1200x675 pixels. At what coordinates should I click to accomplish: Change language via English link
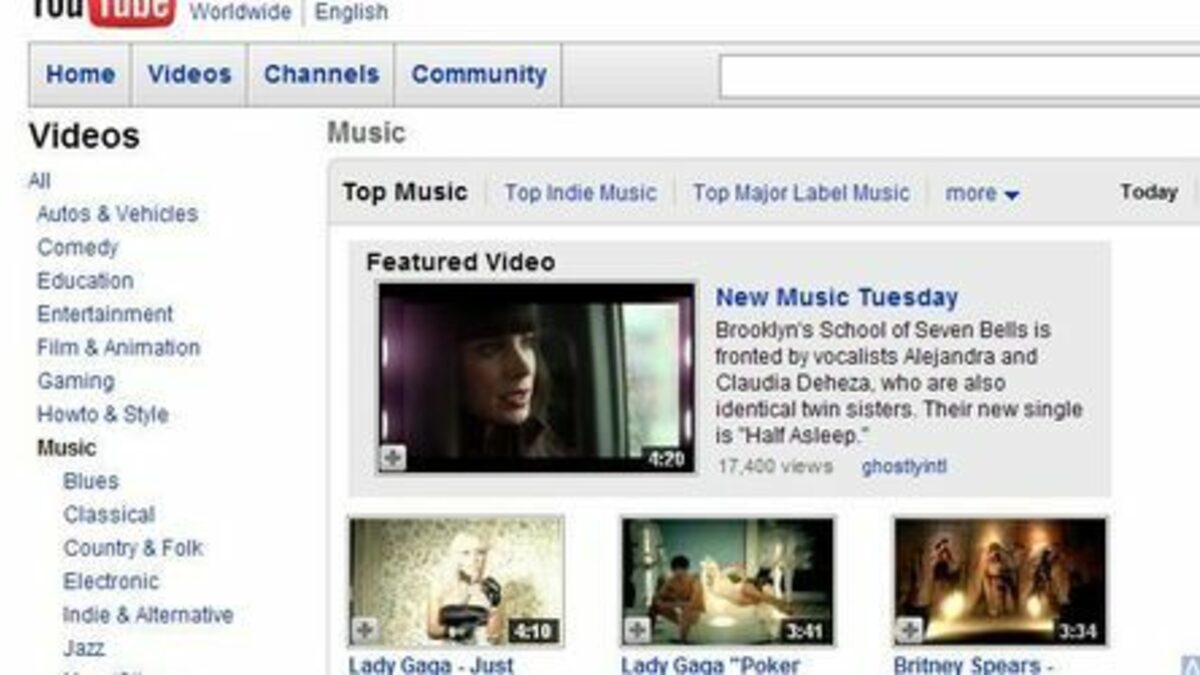(351, 12)
